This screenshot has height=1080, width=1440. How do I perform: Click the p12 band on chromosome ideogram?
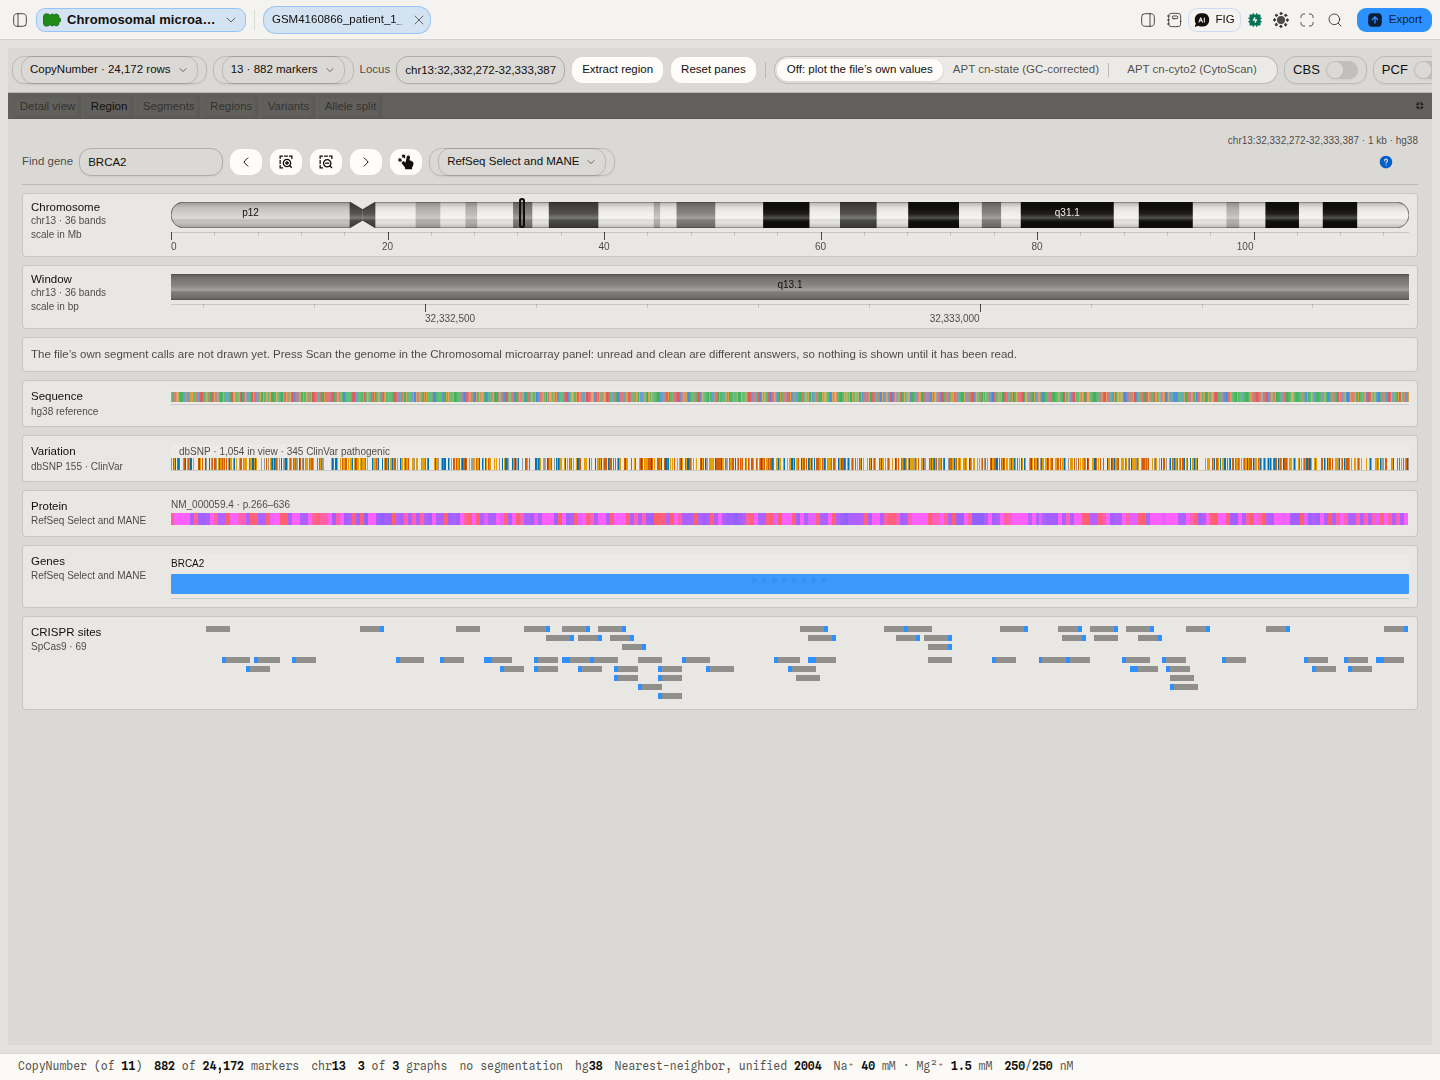click(x=260, y=214)
